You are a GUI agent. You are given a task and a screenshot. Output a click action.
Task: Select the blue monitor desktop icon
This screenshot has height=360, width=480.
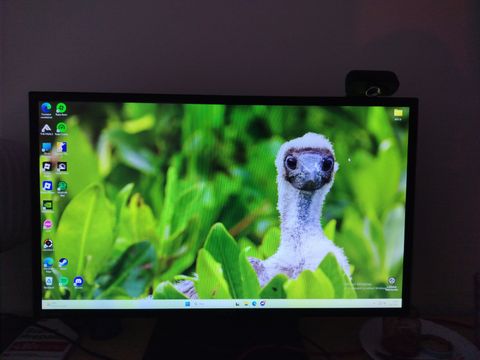[47, 148]
